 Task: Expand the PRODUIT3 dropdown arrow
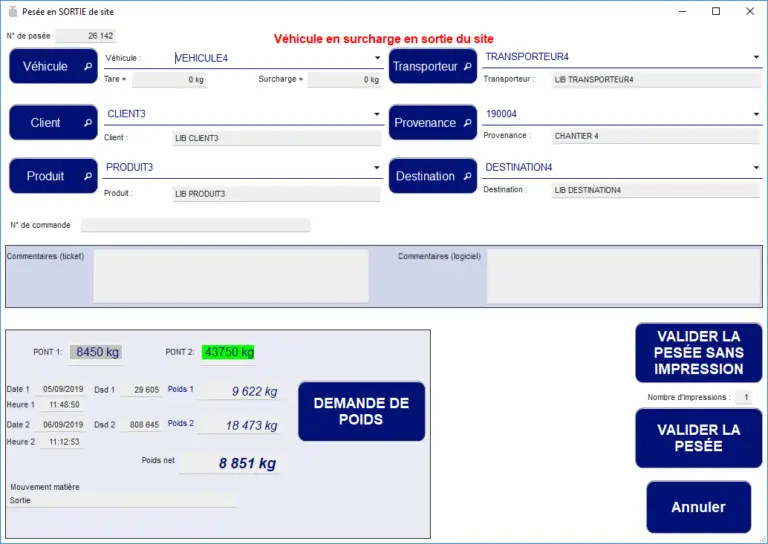tap(377, 167)
